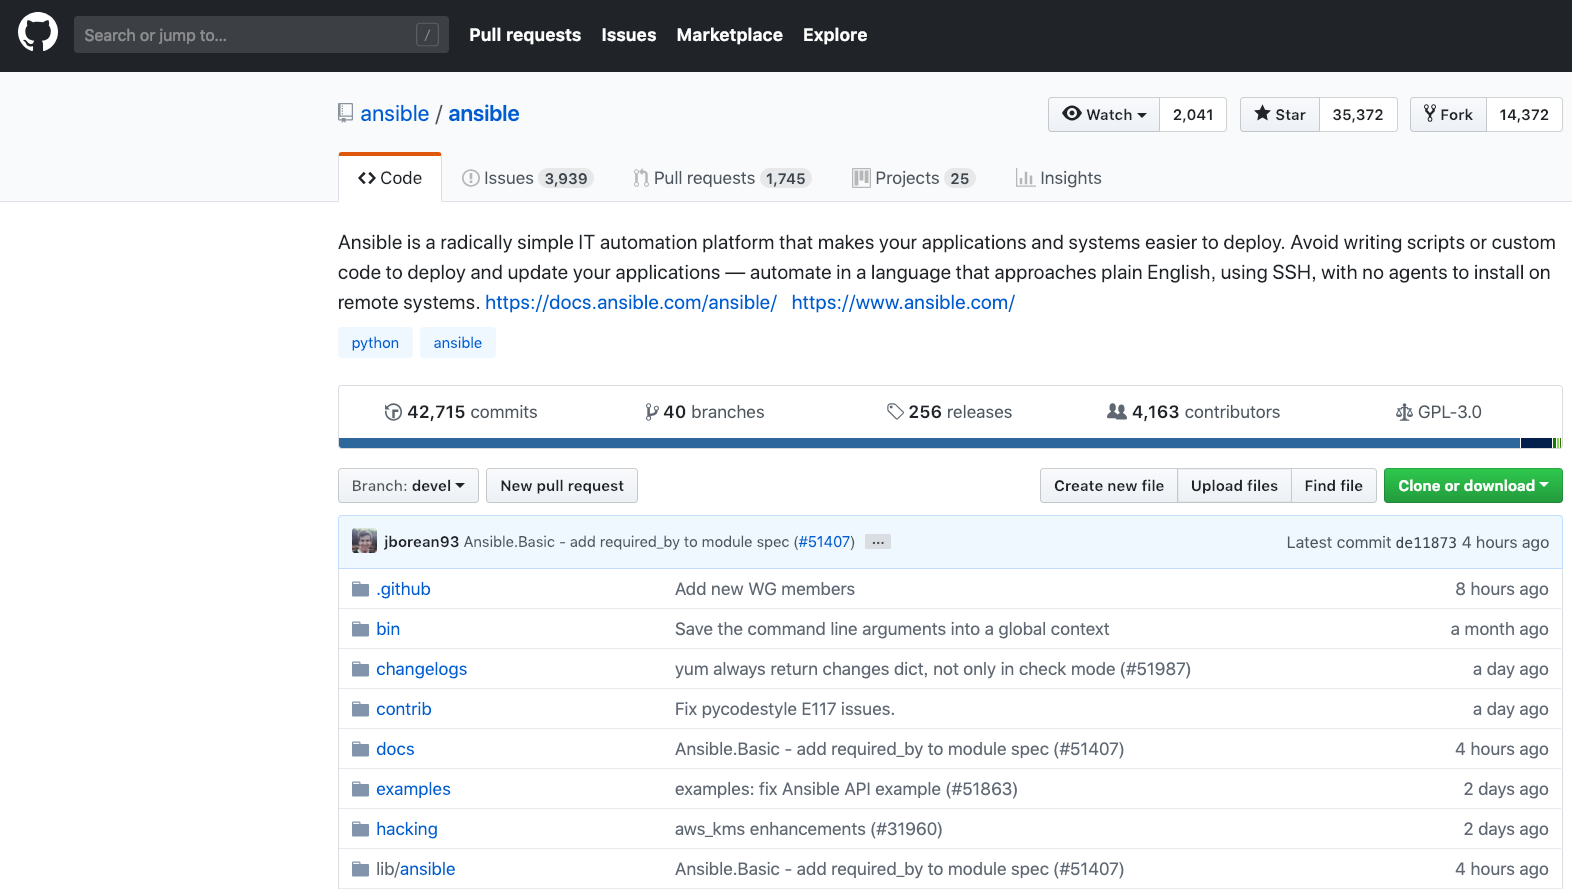
Task: Click the Create new file button
Action: coord(1109,485)
